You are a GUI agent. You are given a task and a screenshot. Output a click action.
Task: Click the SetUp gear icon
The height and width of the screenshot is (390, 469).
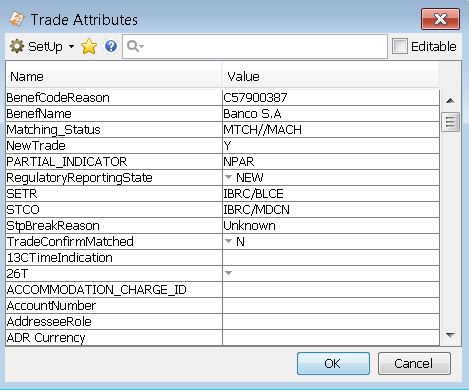(x=17, y=46)
